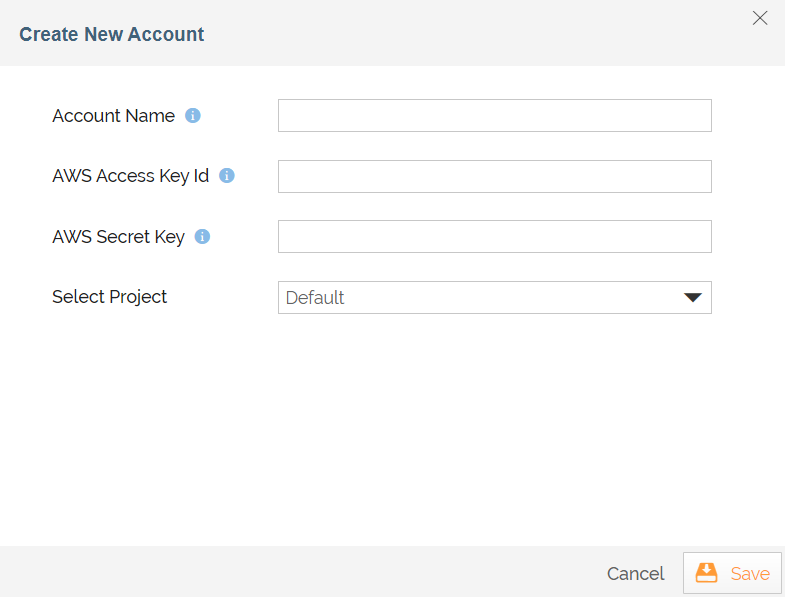
Task: Click into the AWS Access Key Id field
Action: click(x=494, y=177)
